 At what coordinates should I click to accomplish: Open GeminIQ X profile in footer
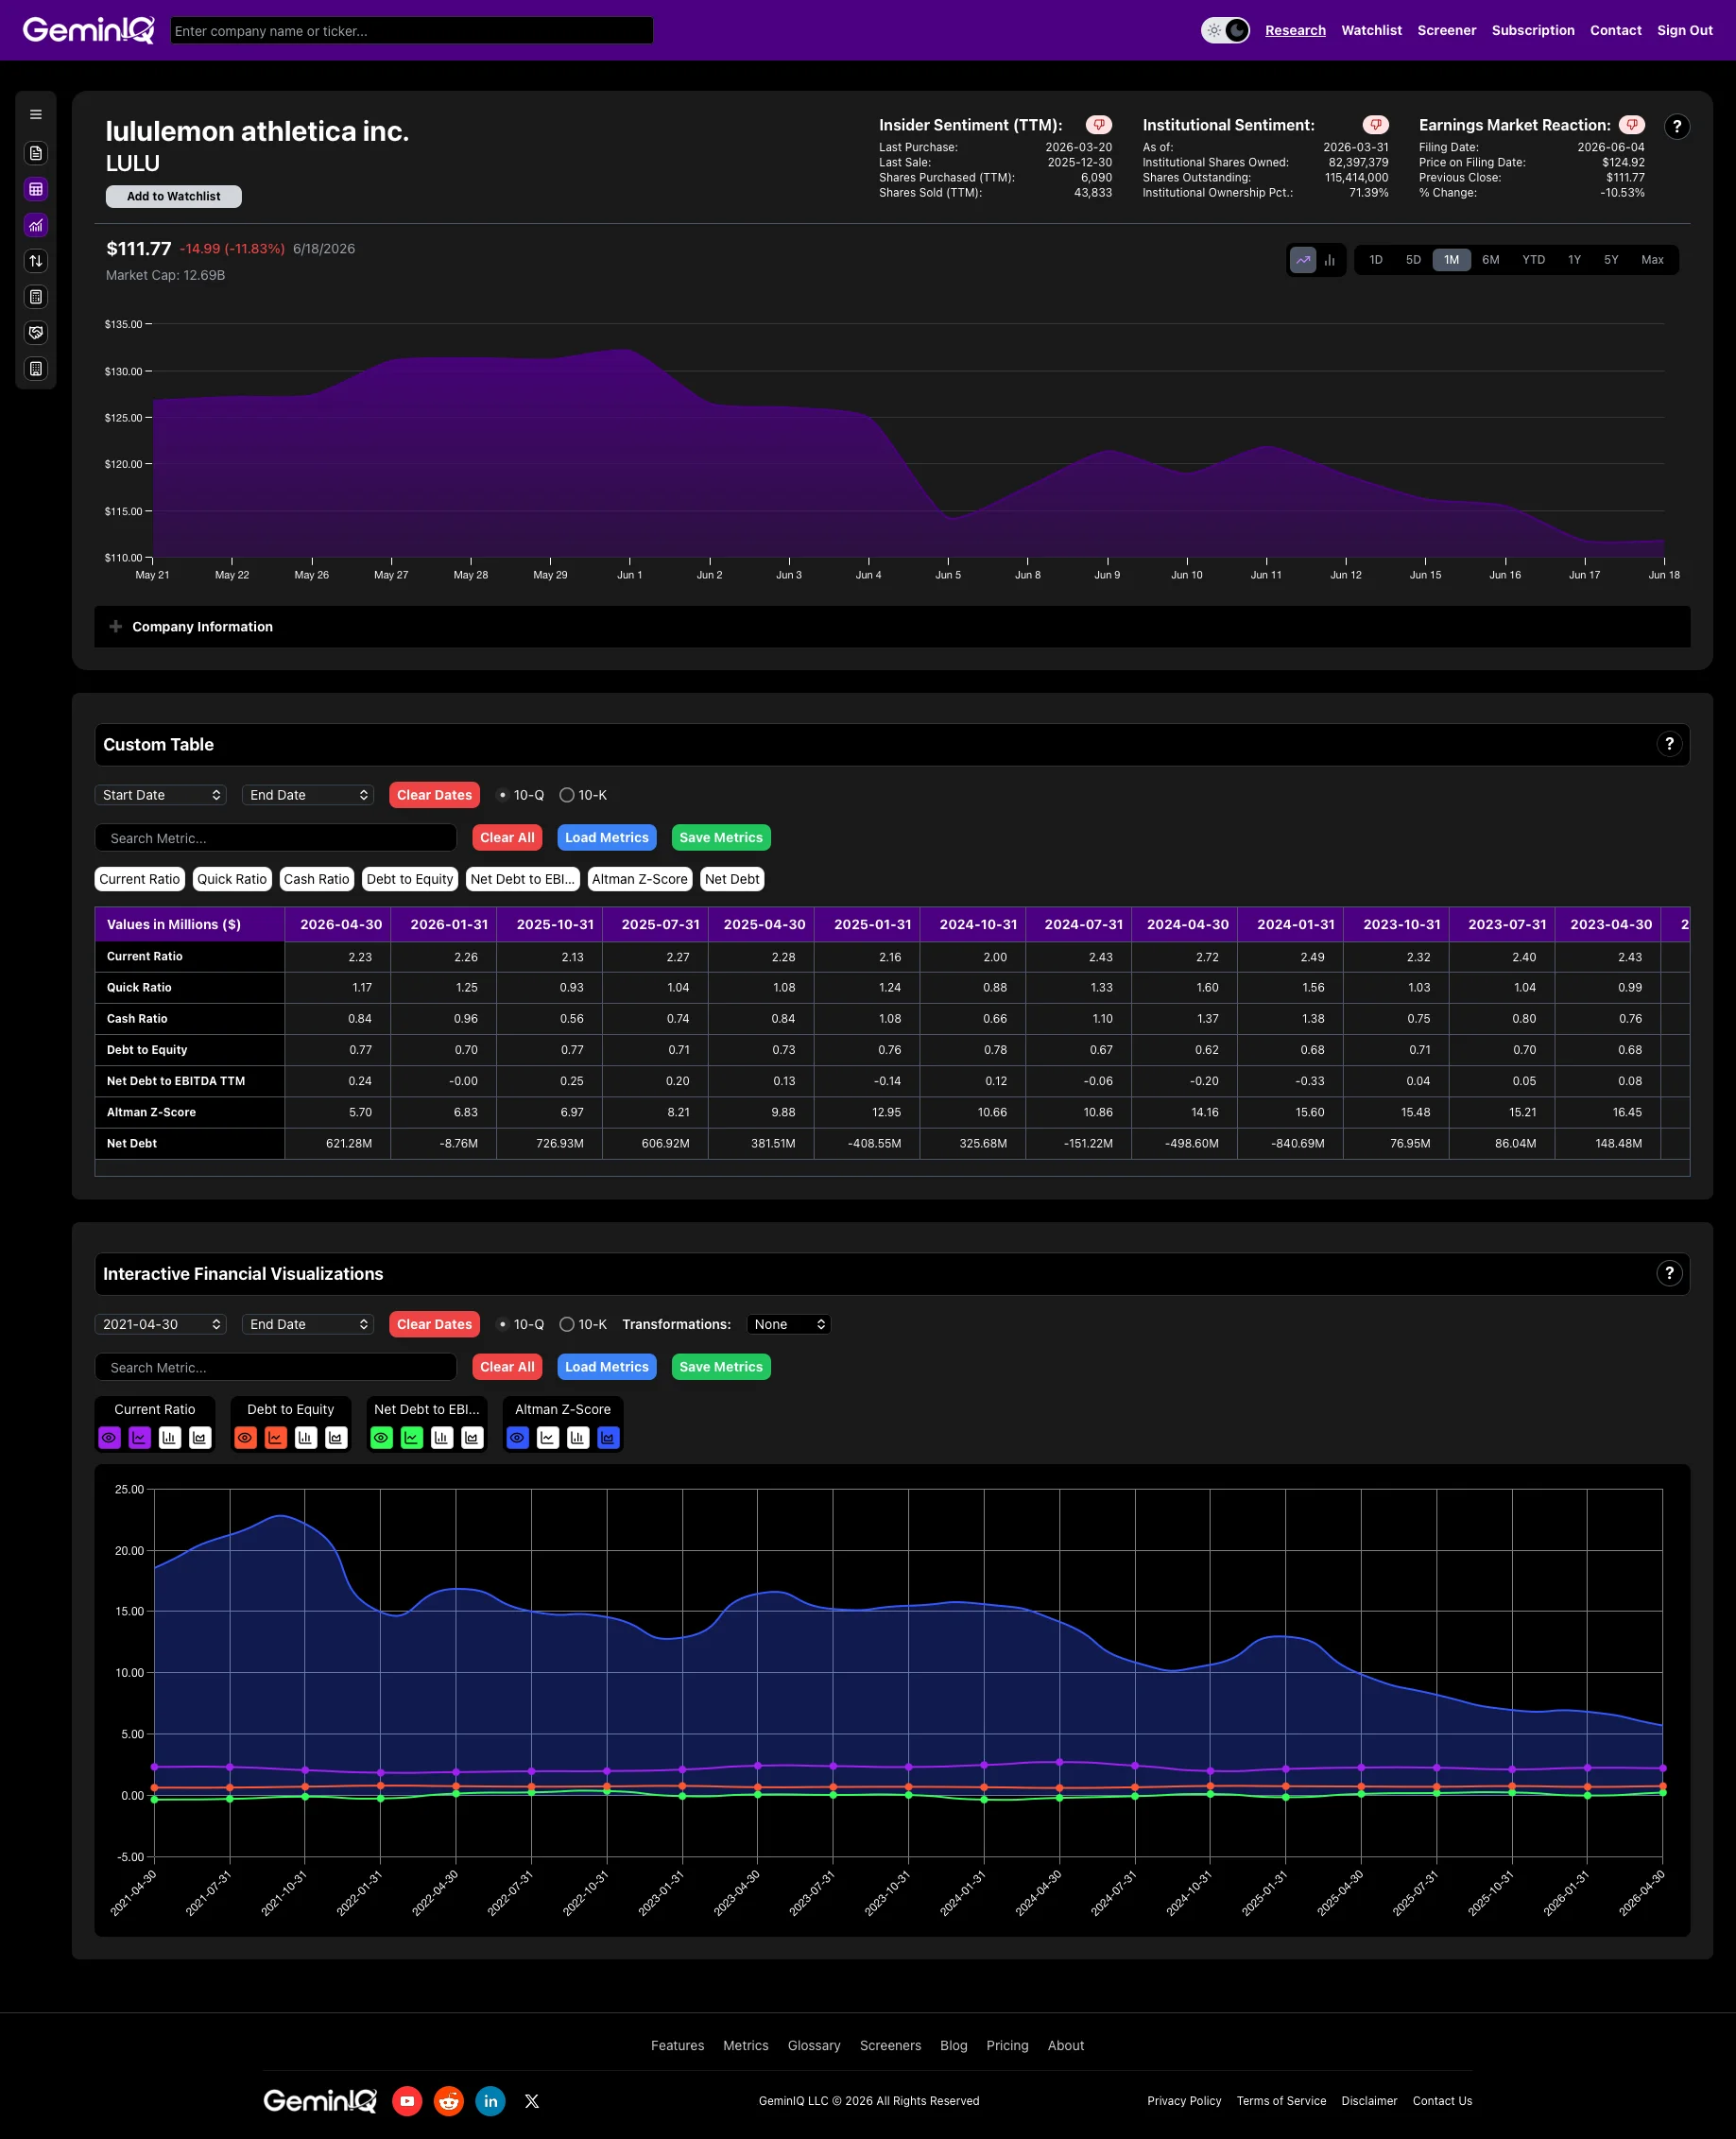point(532,2101)
